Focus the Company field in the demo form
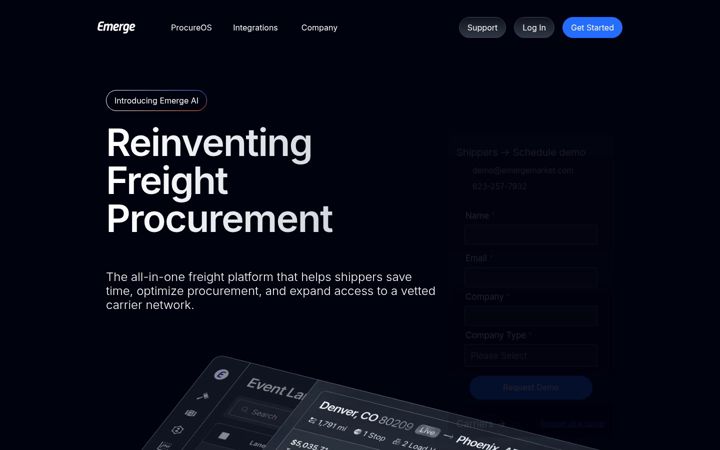This screenshot has height=450, width=720. point(531,316)
